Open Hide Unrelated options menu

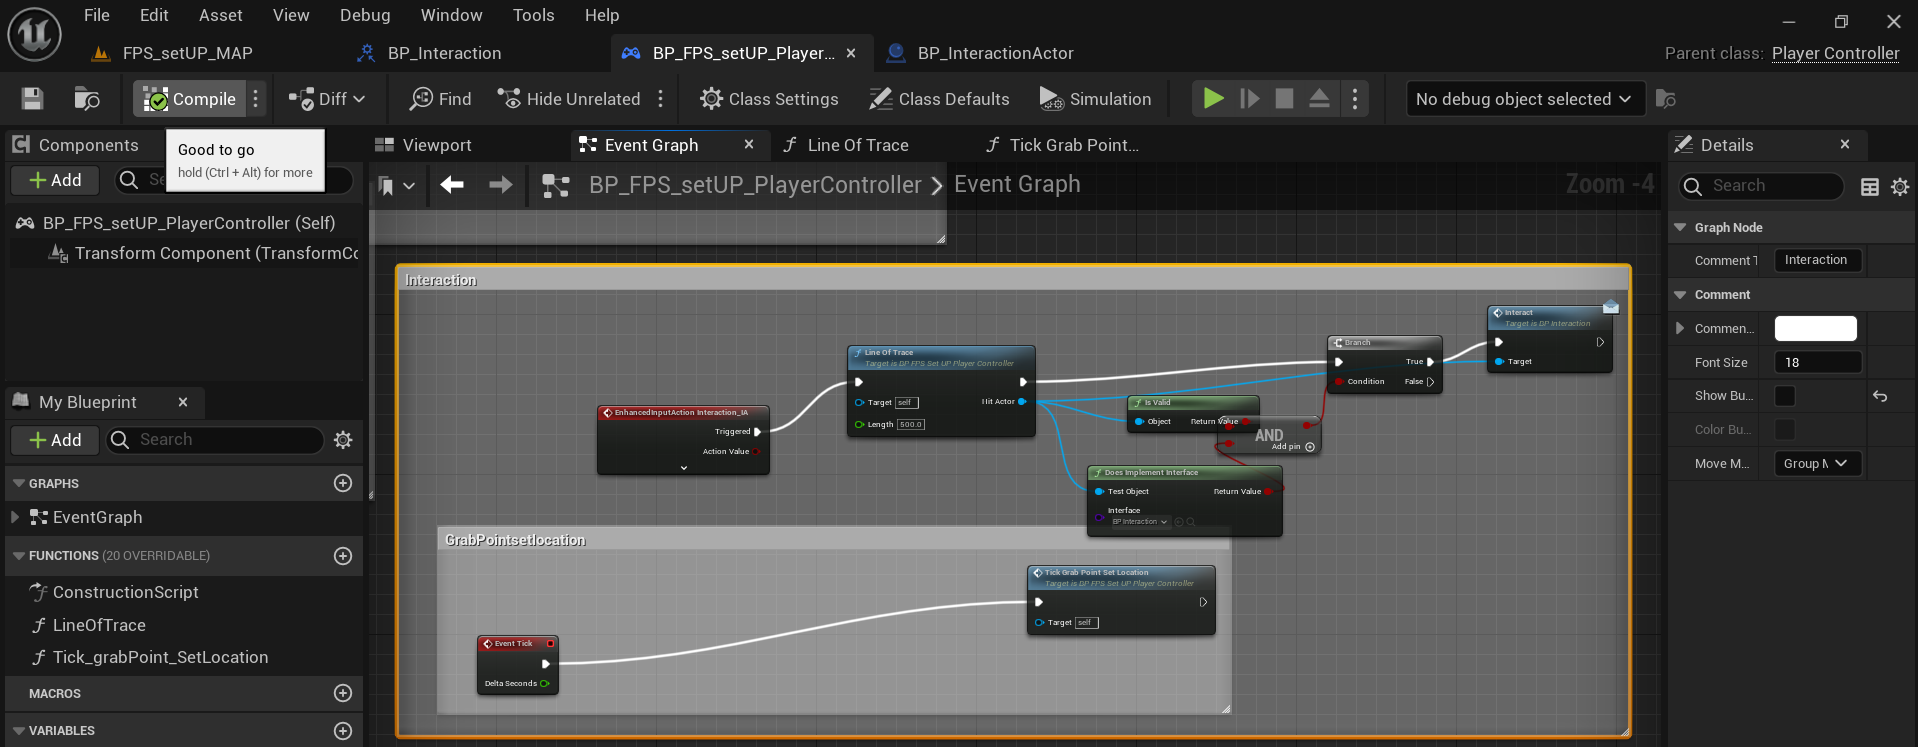tap(661, 99)
